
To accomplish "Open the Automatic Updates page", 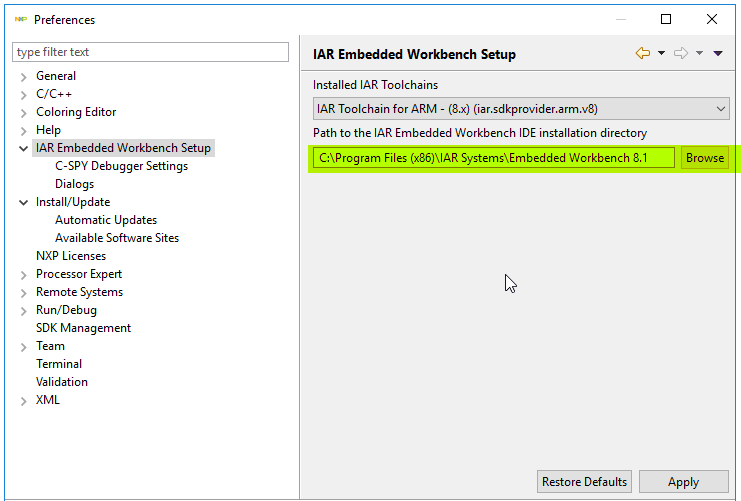I will click(x=106, y=220).
